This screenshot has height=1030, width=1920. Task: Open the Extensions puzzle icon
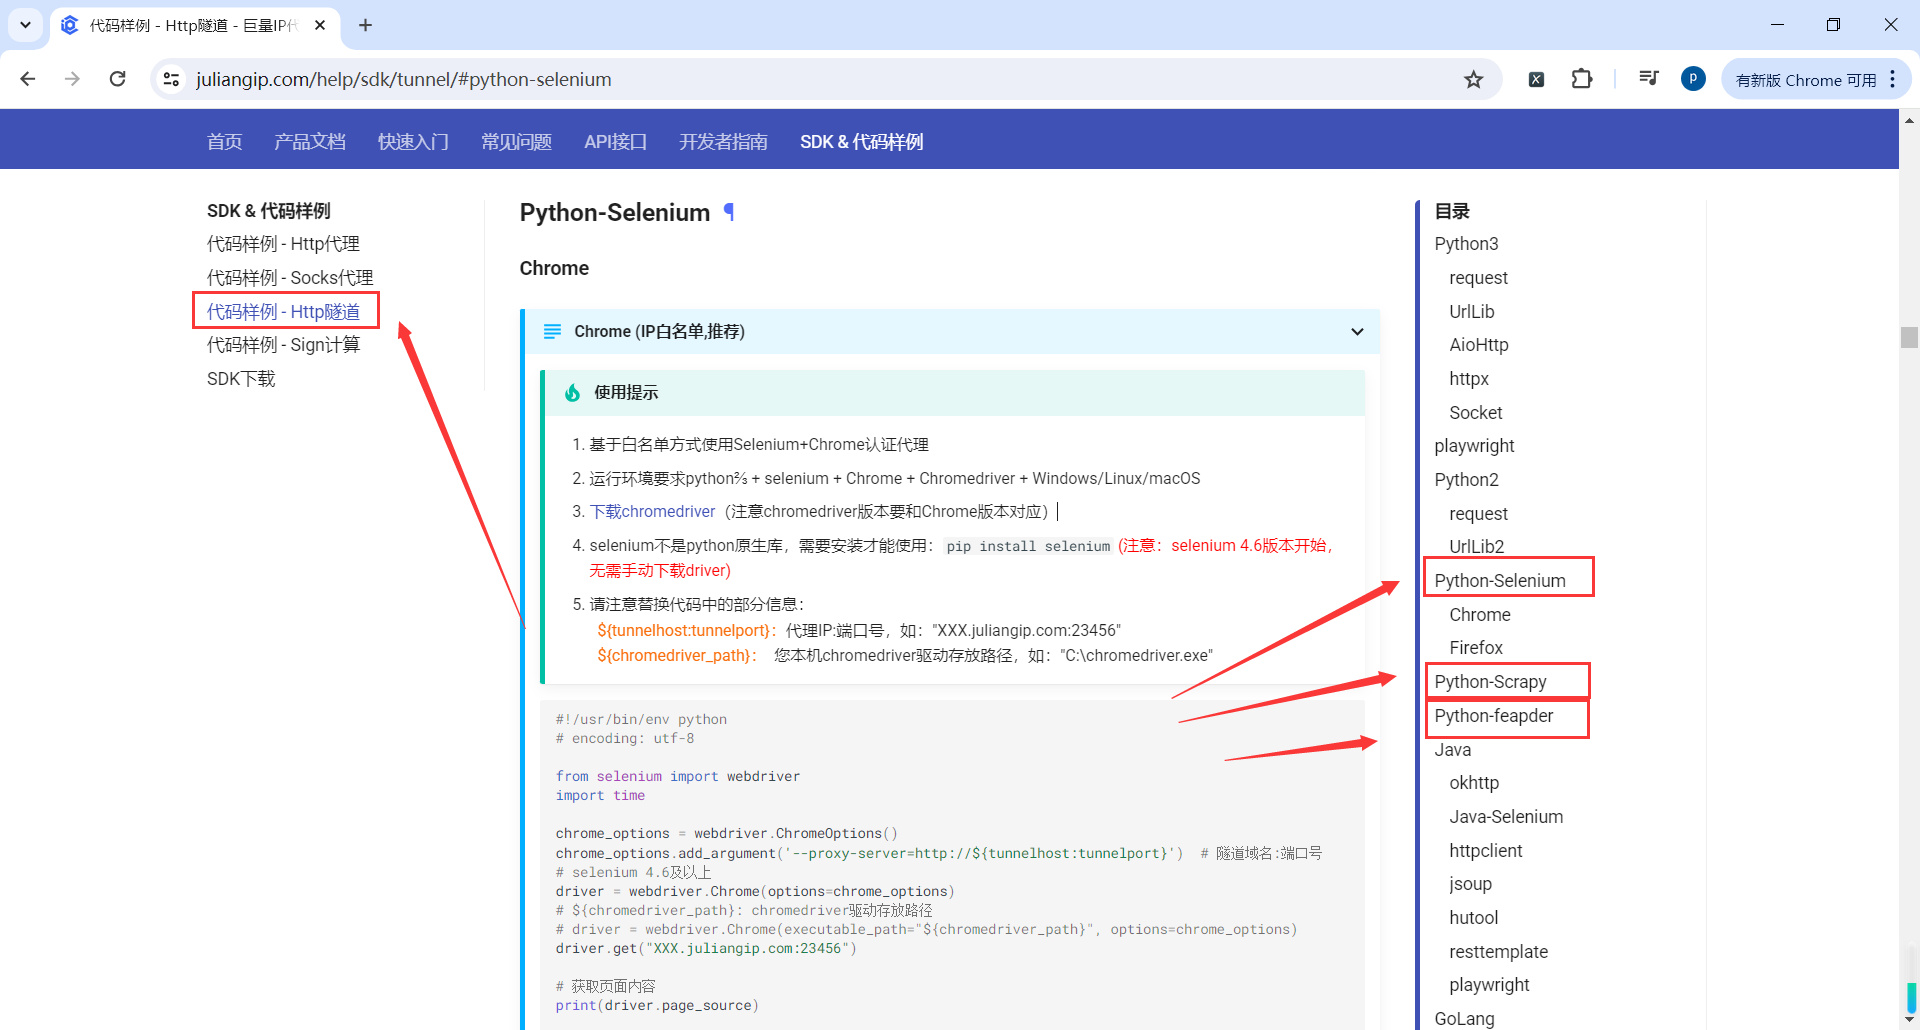point(1582,79)
